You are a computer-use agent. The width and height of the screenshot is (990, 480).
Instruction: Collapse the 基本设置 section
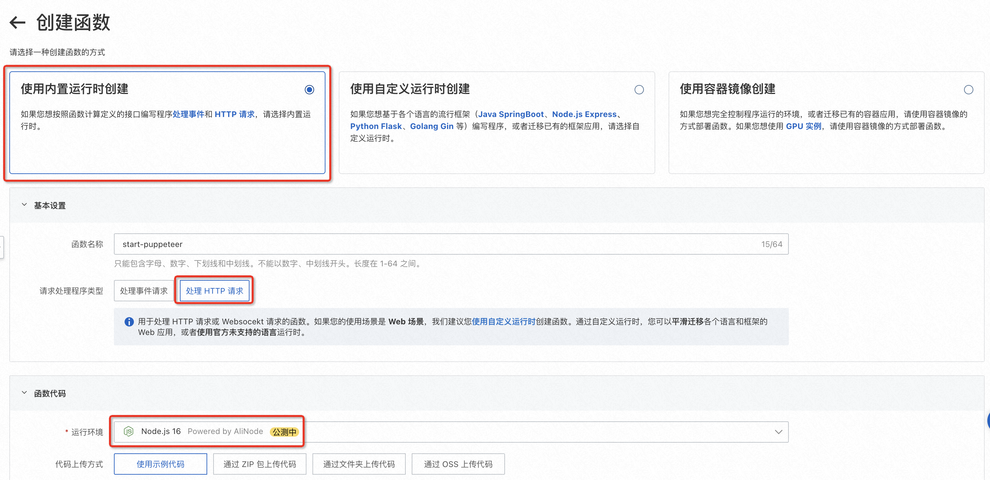click(24, 205)
